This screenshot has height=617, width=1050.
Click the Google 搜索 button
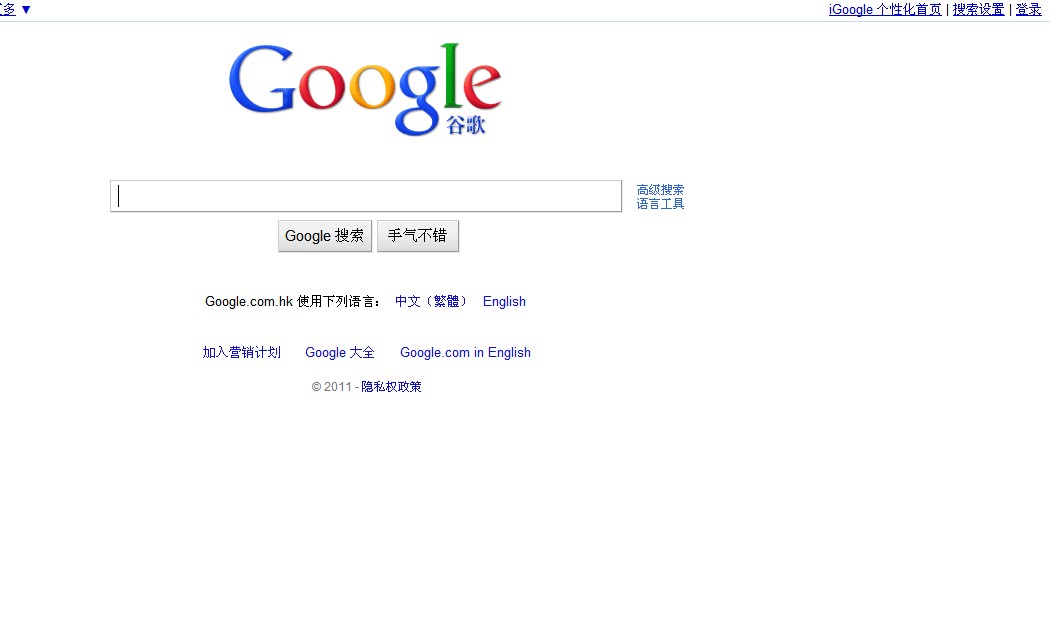pyautogui.click(x=325, y=236)
